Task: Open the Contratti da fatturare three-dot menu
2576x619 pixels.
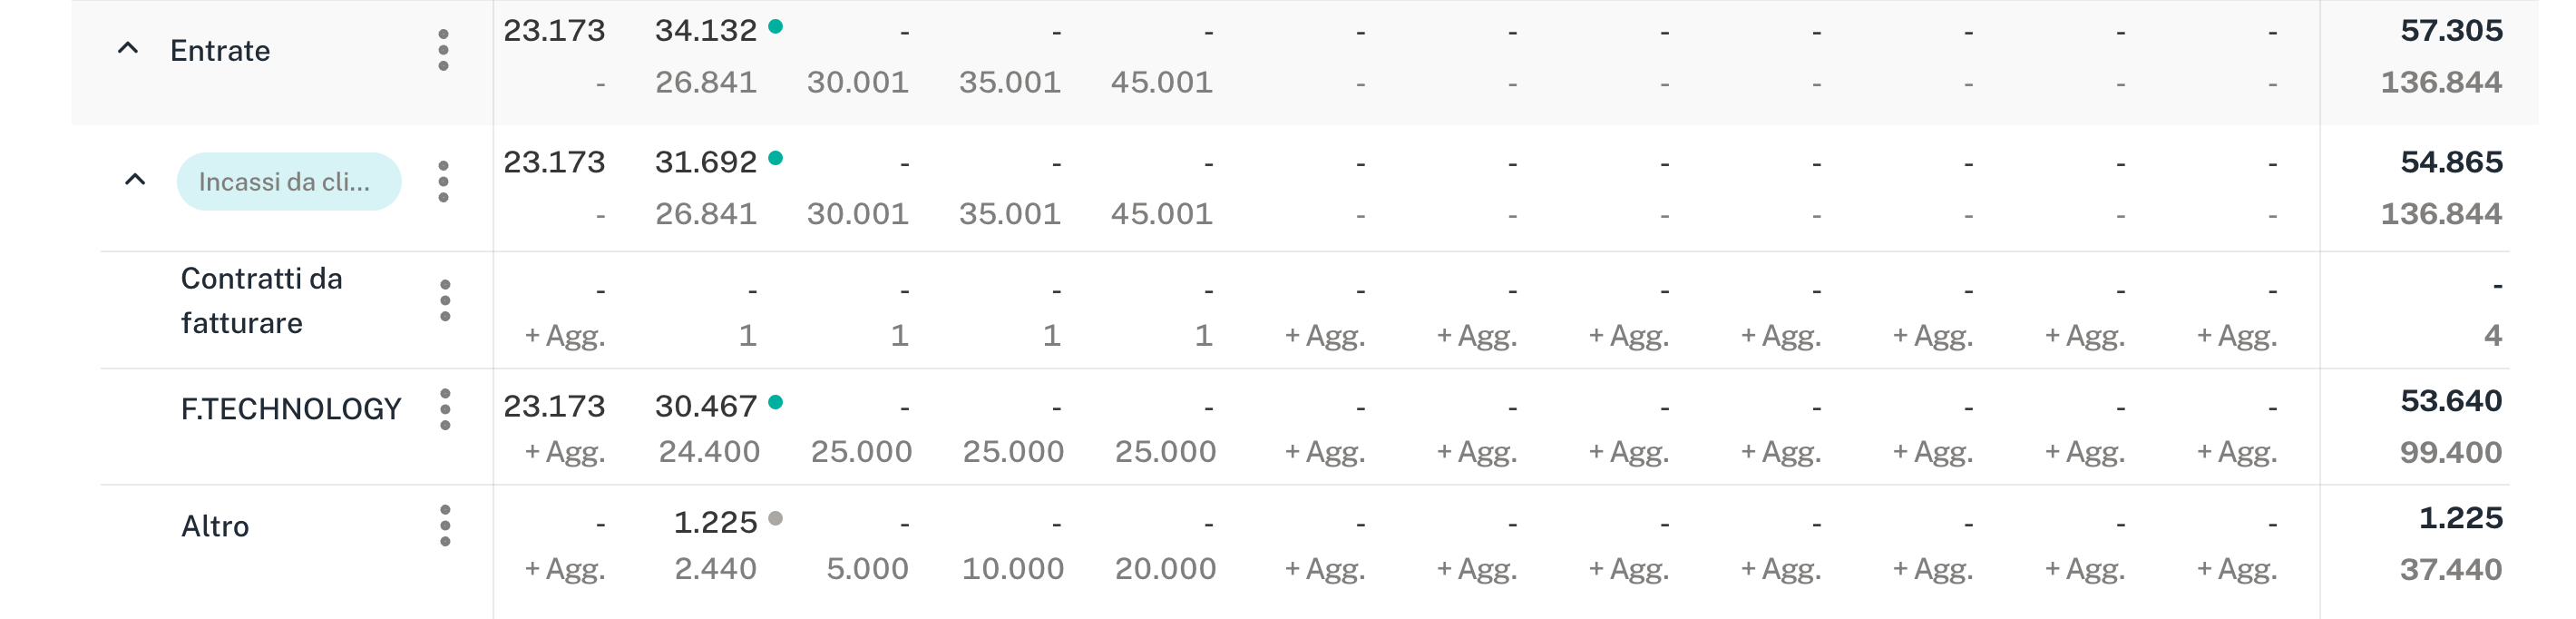Action: pyautogui.click(x=445, y=301)
